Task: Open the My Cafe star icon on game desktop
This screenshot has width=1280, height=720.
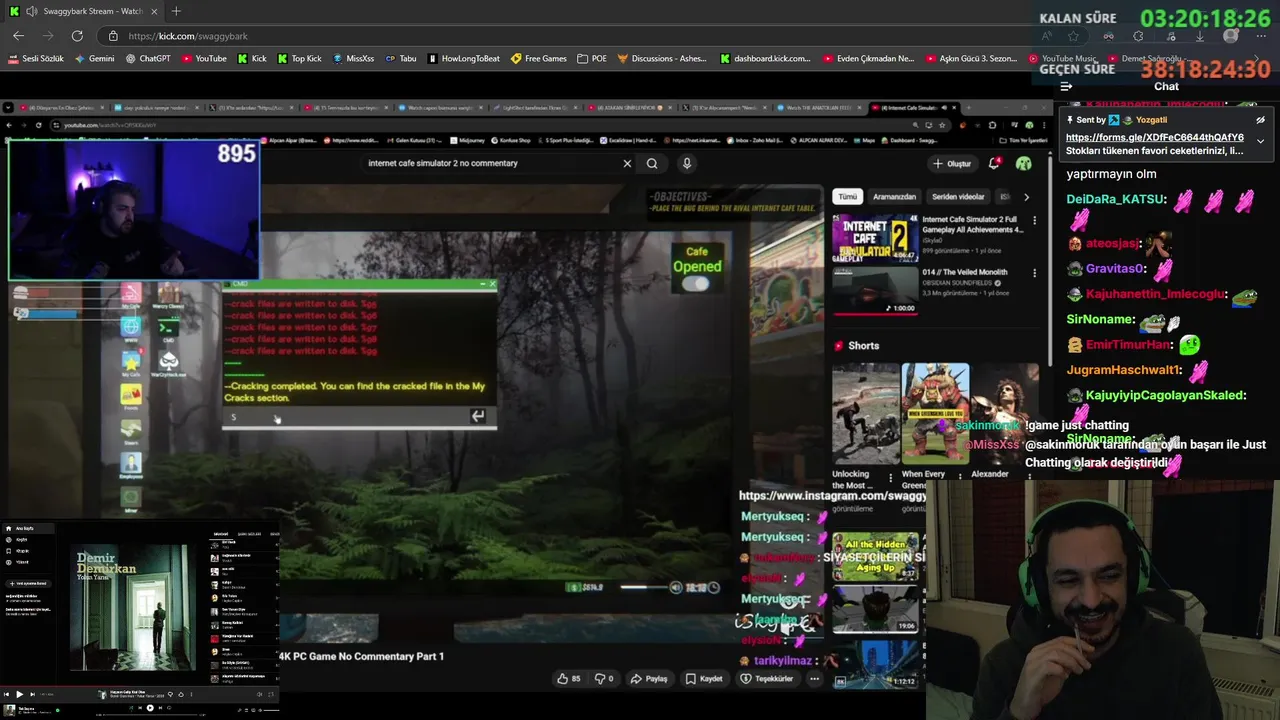Action: click(131, 361)
